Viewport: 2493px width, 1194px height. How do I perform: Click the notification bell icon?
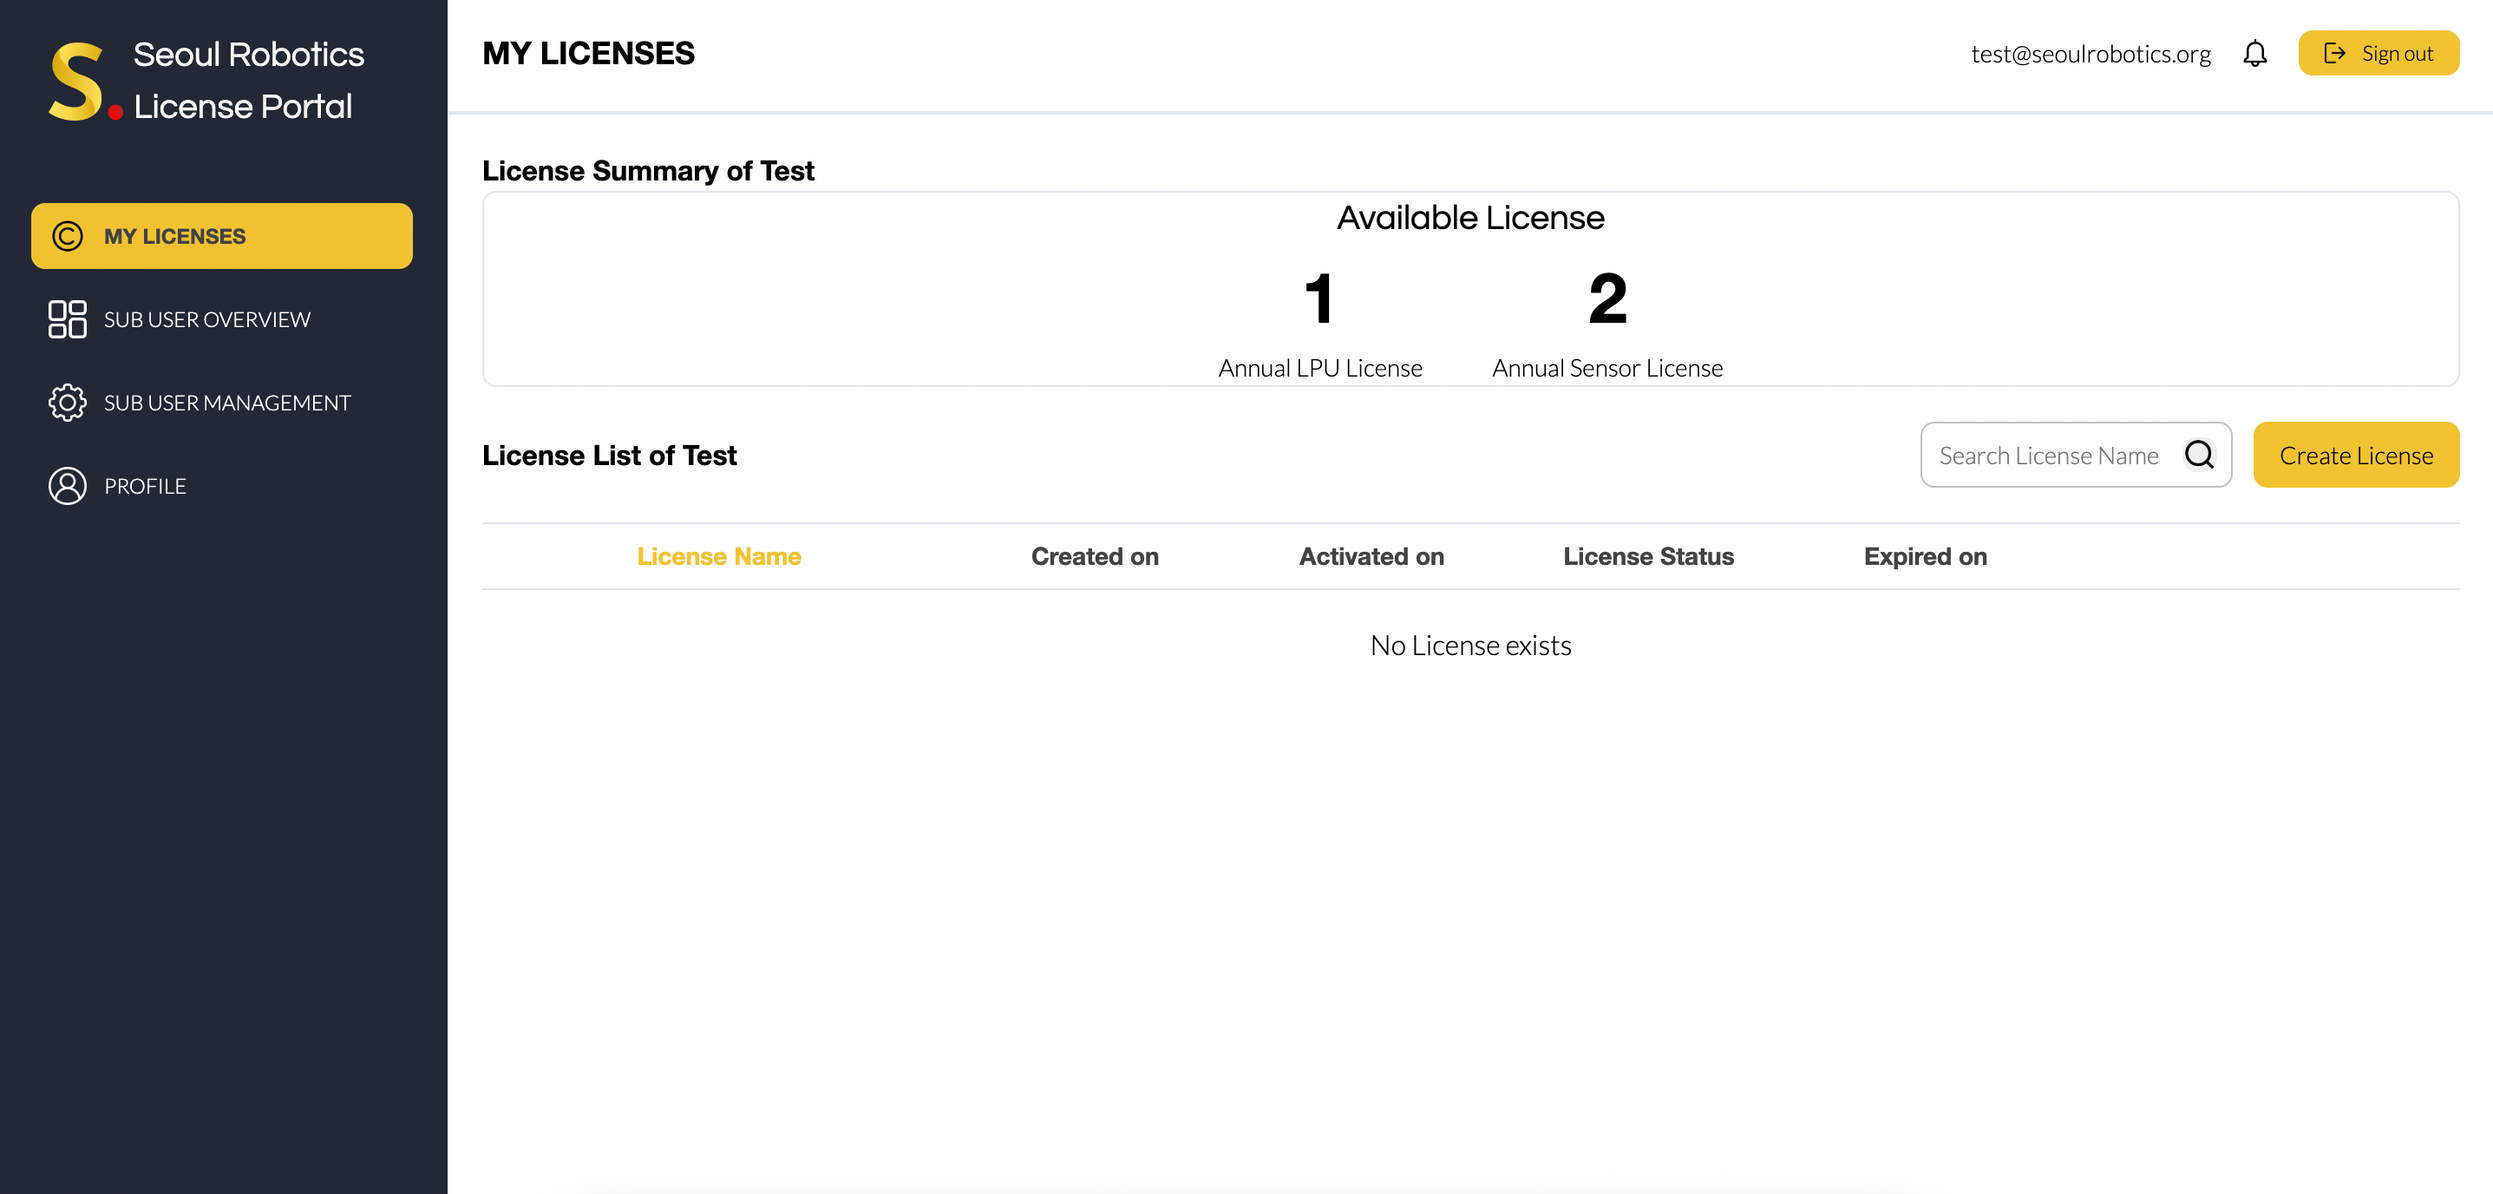click(x=2255, y=53)
